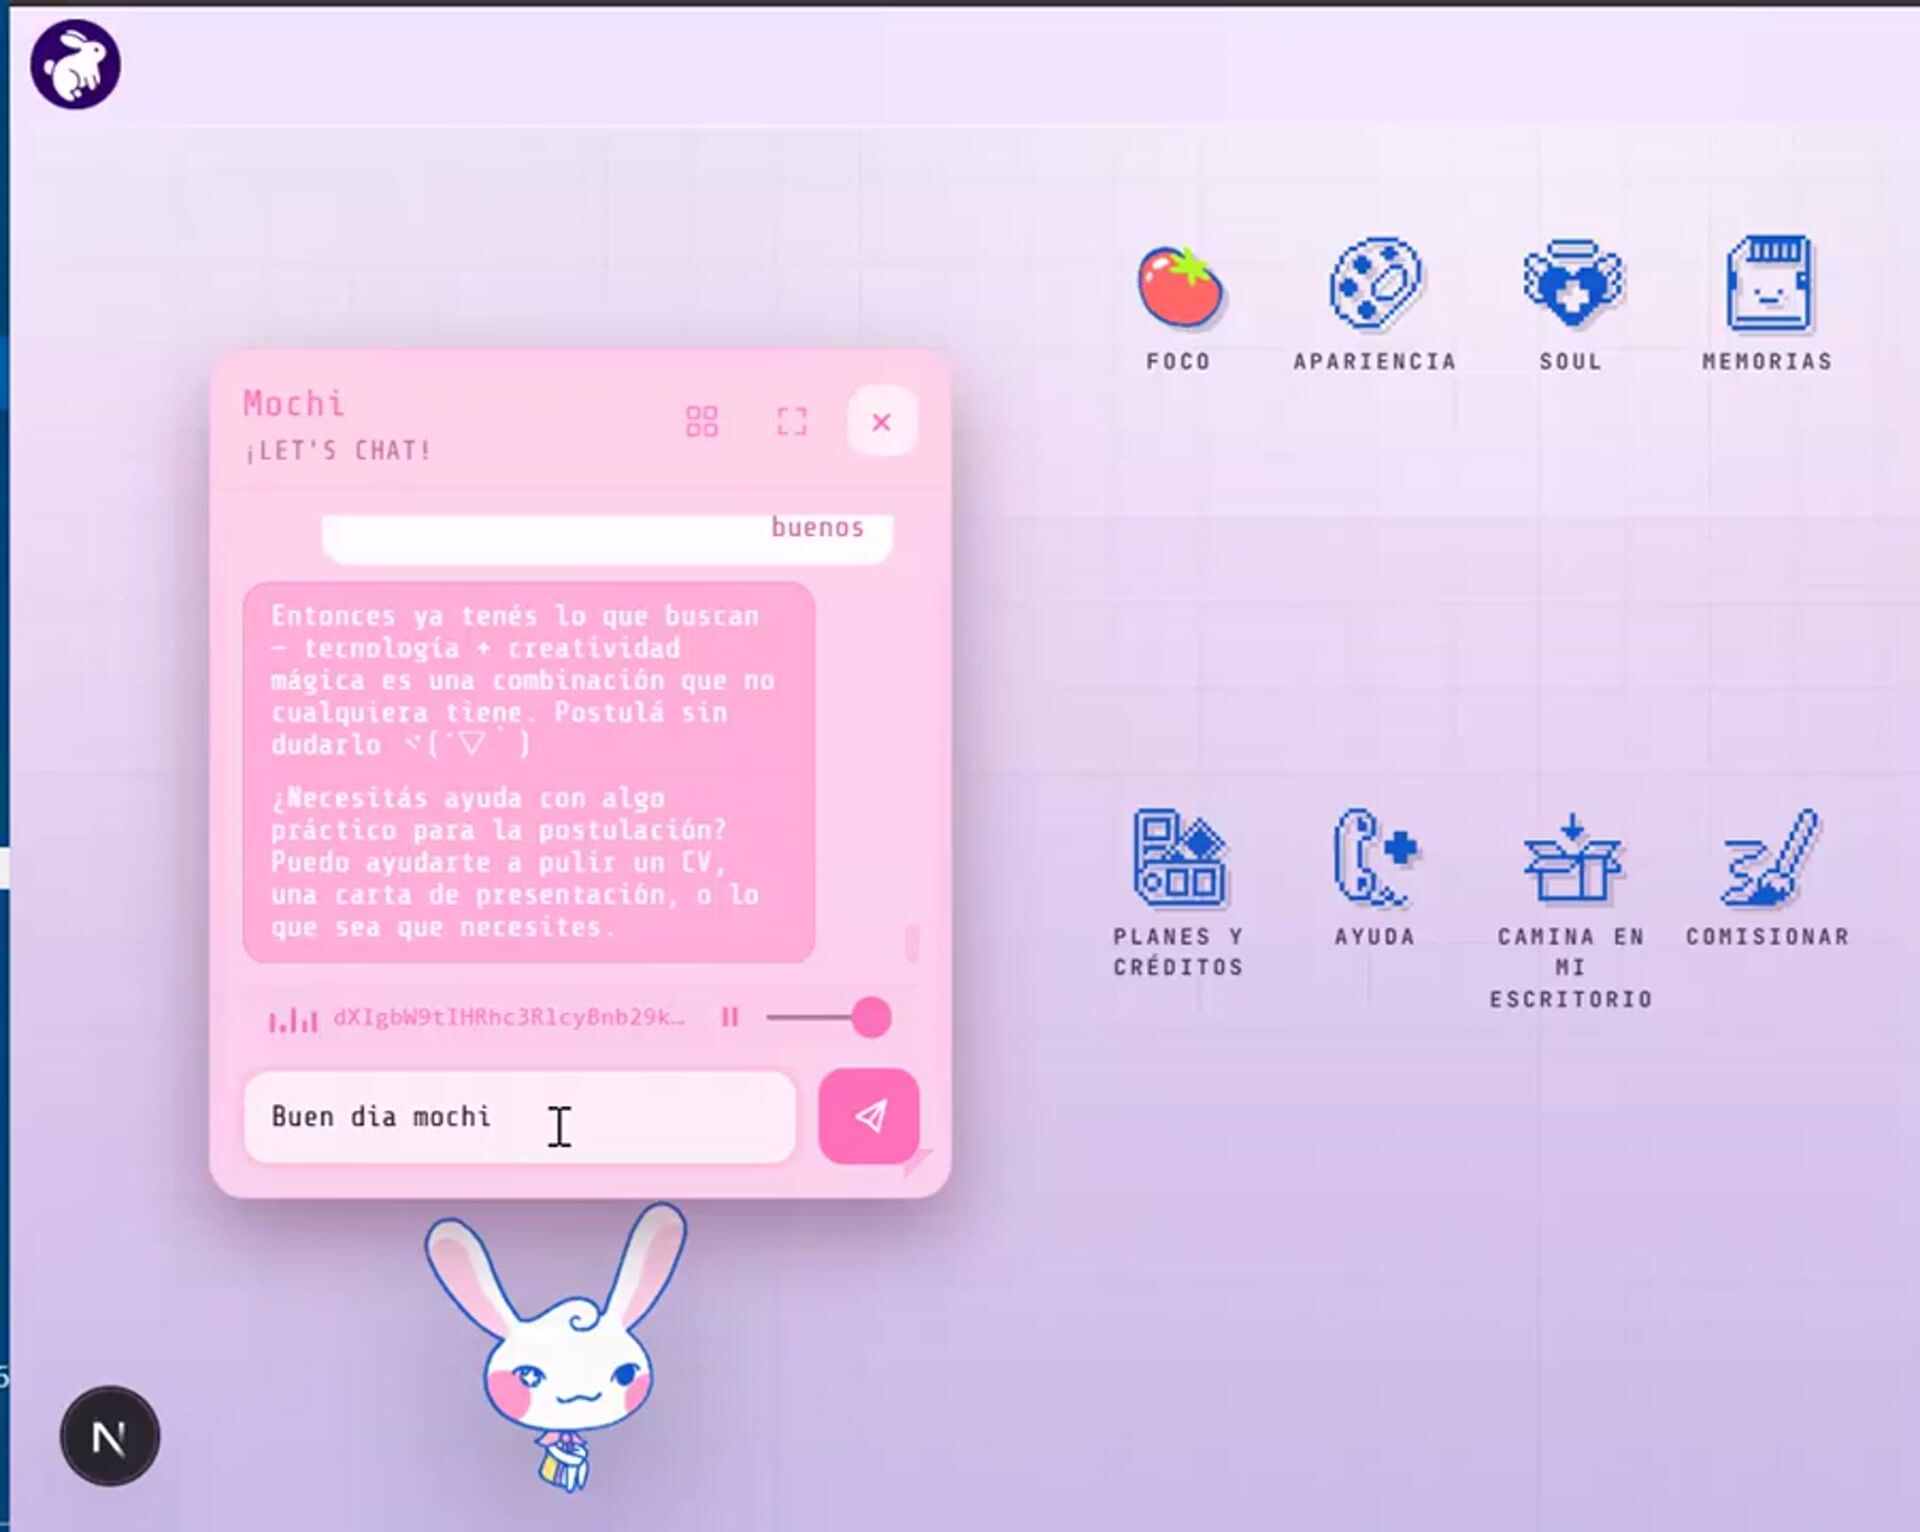
Task: Open the Ayuda phone icon
Action: [x=1374, y=859]
